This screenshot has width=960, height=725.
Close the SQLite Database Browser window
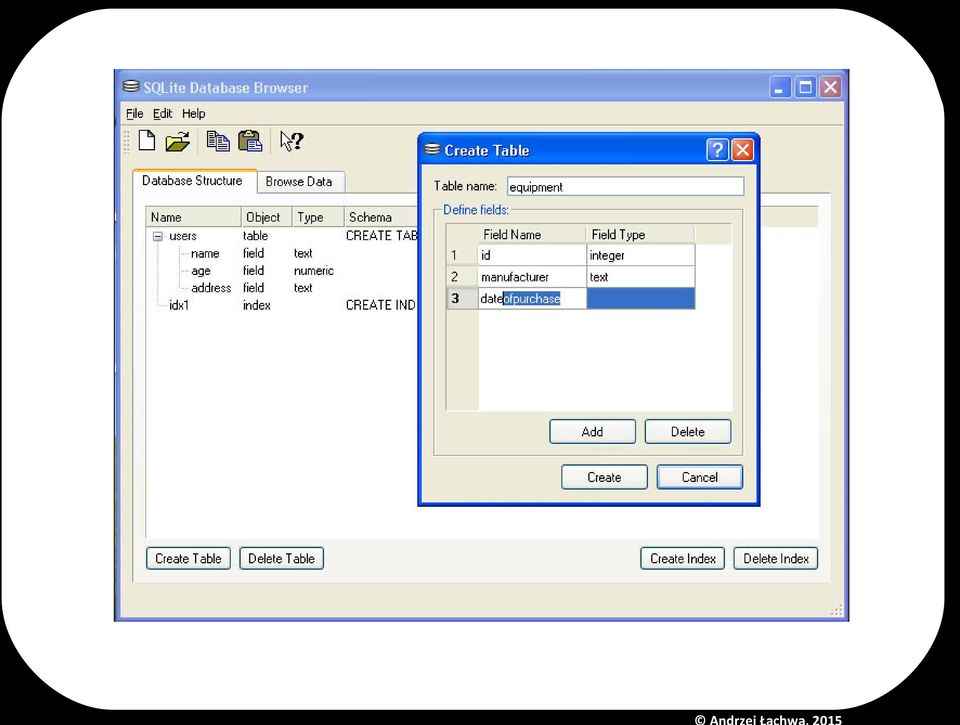click(x=830, y=88)
